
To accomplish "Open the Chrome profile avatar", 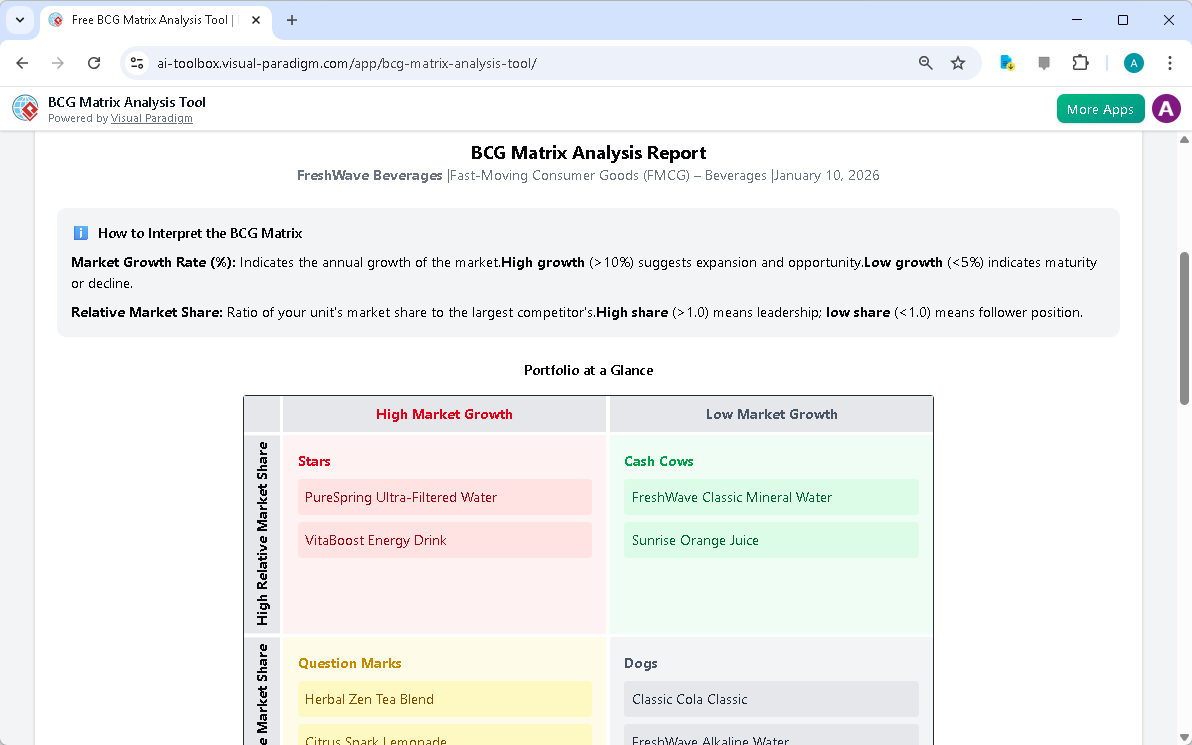I will point(1134,62).
